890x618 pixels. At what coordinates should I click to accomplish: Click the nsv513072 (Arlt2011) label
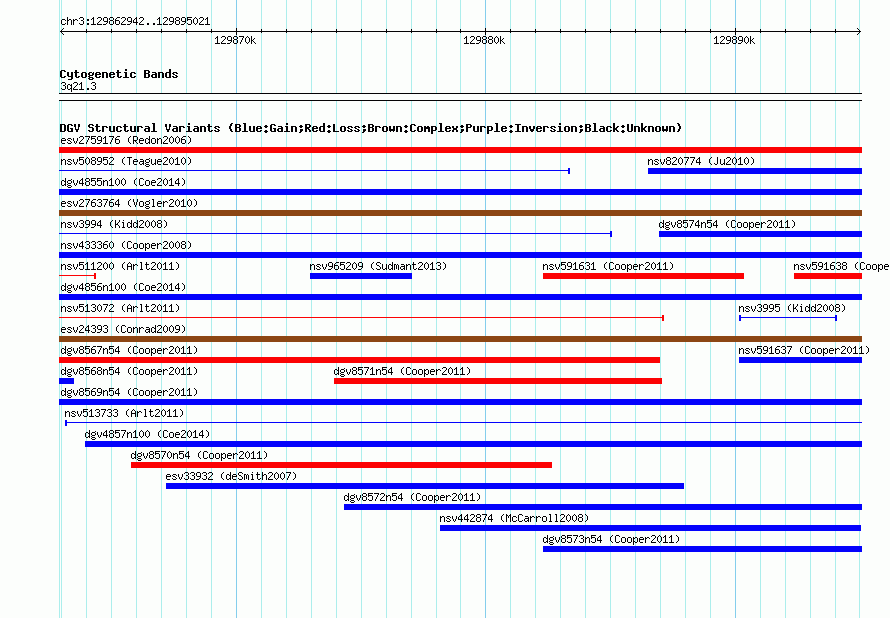(x=120, y=308)
